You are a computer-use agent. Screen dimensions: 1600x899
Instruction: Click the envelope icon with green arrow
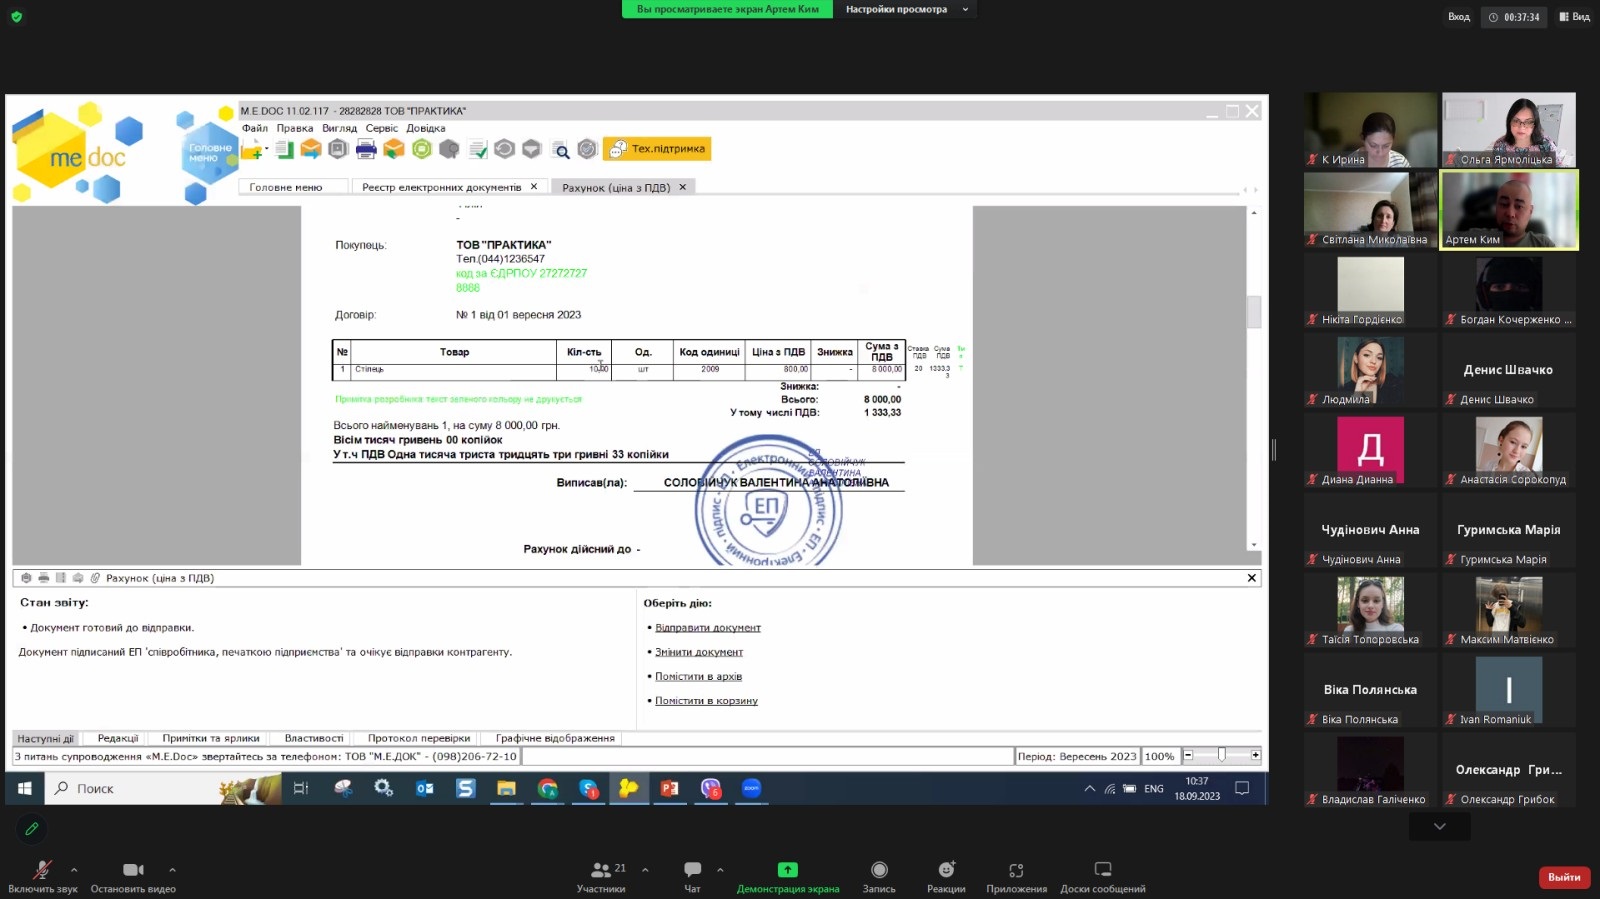(x=394, y=150)
